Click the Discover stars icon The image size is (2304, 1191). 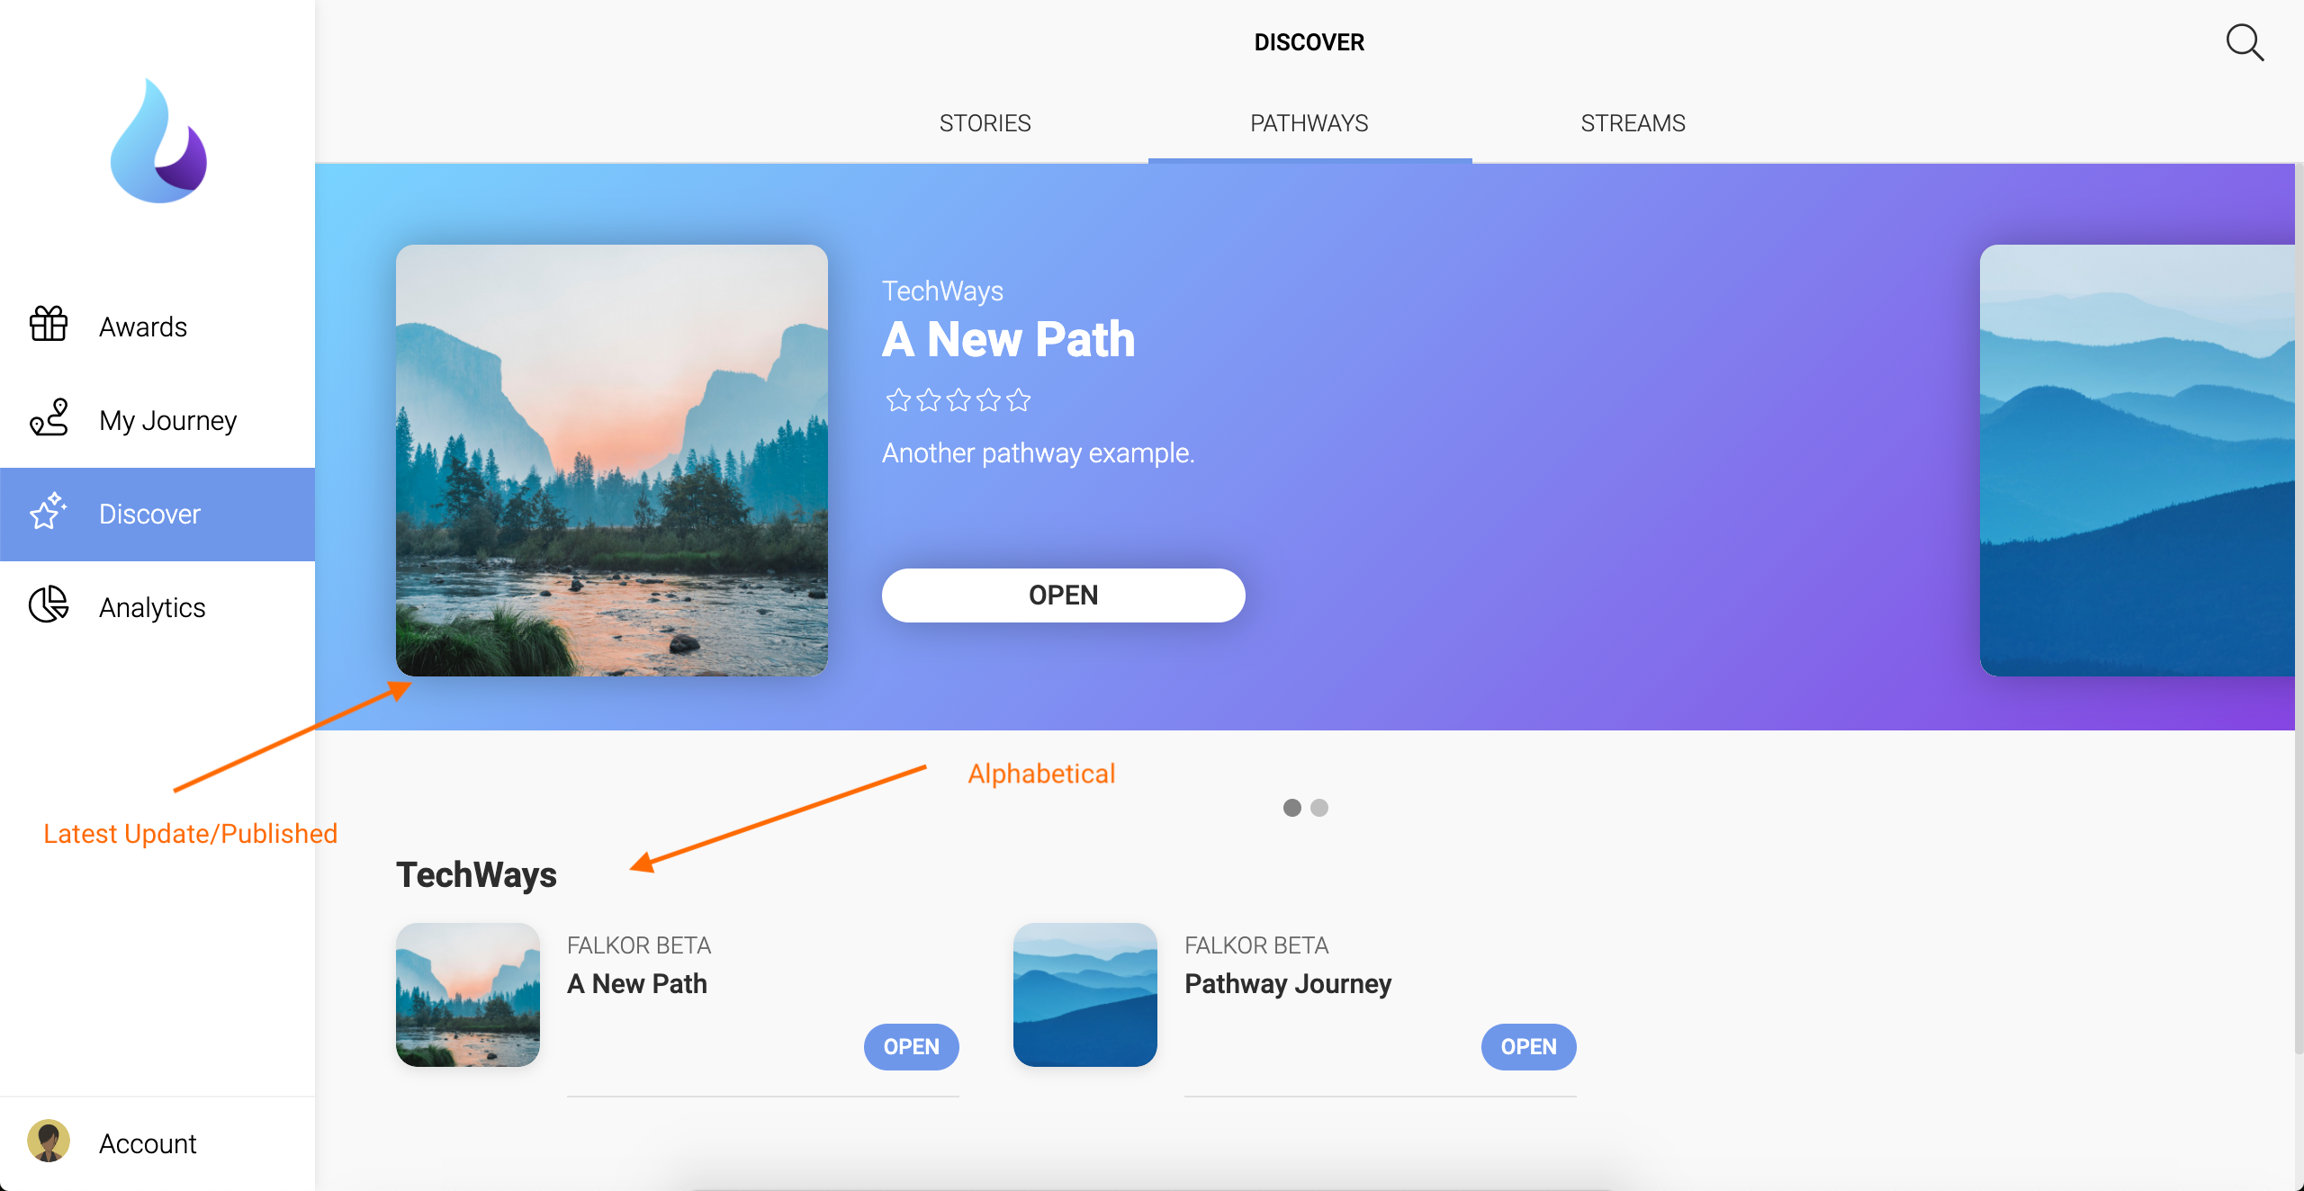[48, 511]
